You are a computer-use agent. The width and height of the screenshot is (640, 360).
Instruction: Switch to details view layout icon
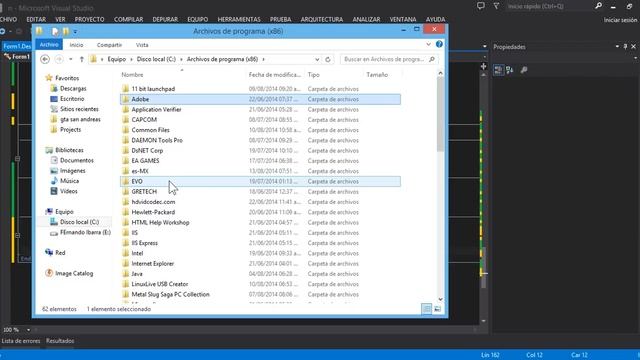point(427,309)
